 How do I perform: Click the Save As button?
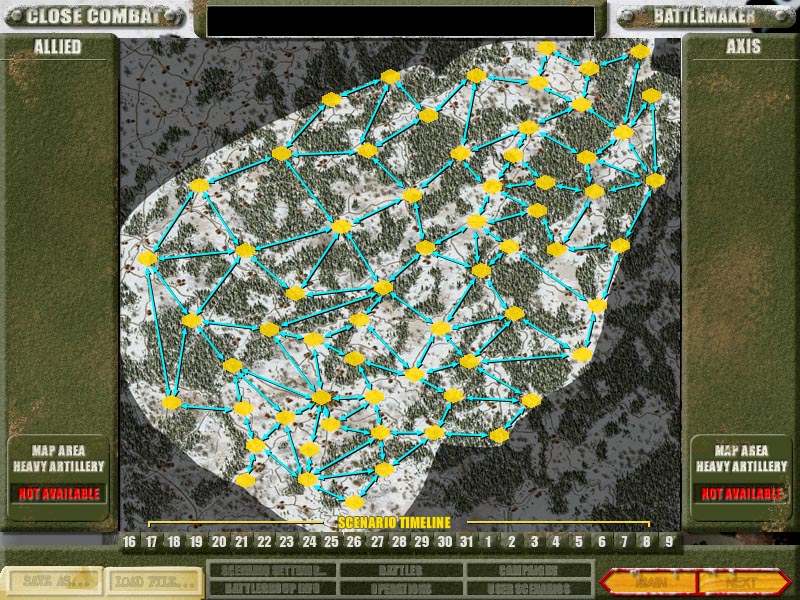click(51, 581)
